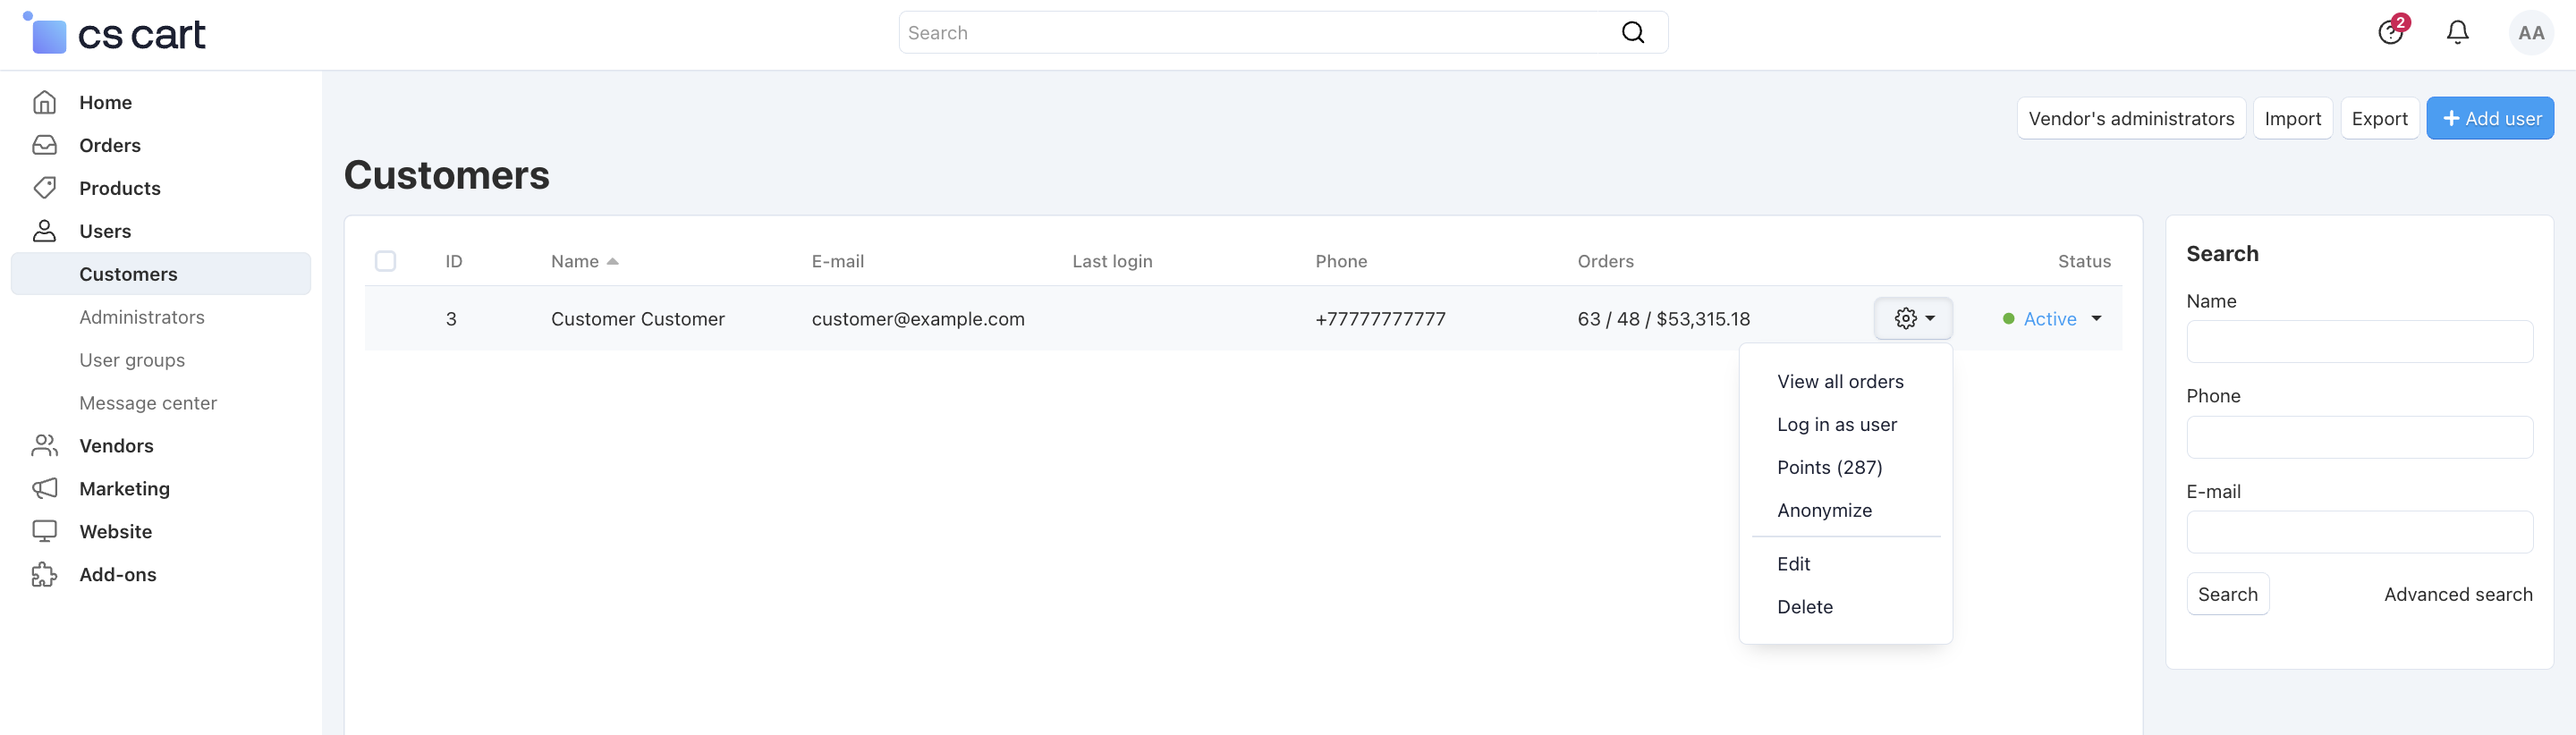This screenshot has width=2576, height=735.
Task: Click the Customer Customer name cell
Action: click(637, 319)
